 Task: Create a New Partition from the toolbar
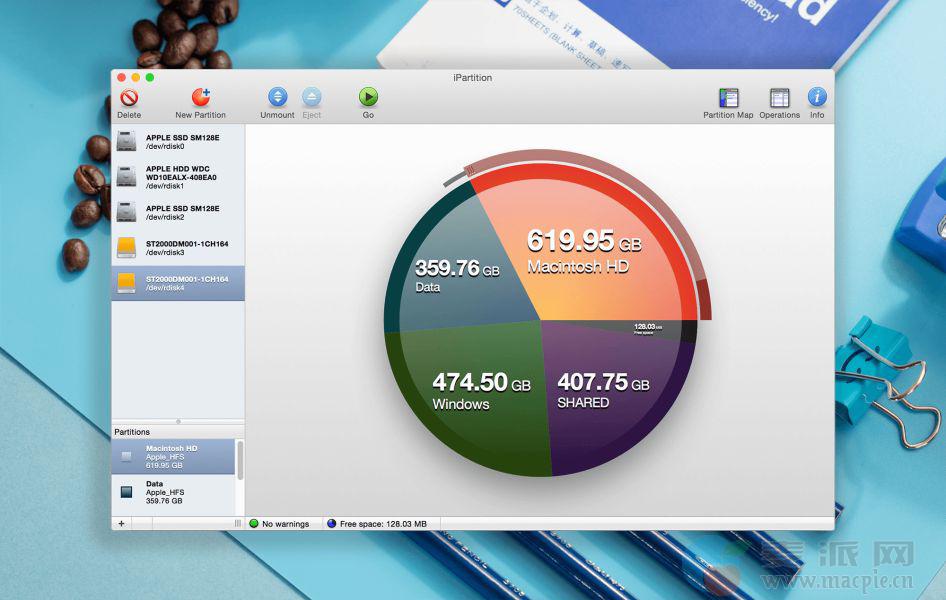click(x=200, y=98)
